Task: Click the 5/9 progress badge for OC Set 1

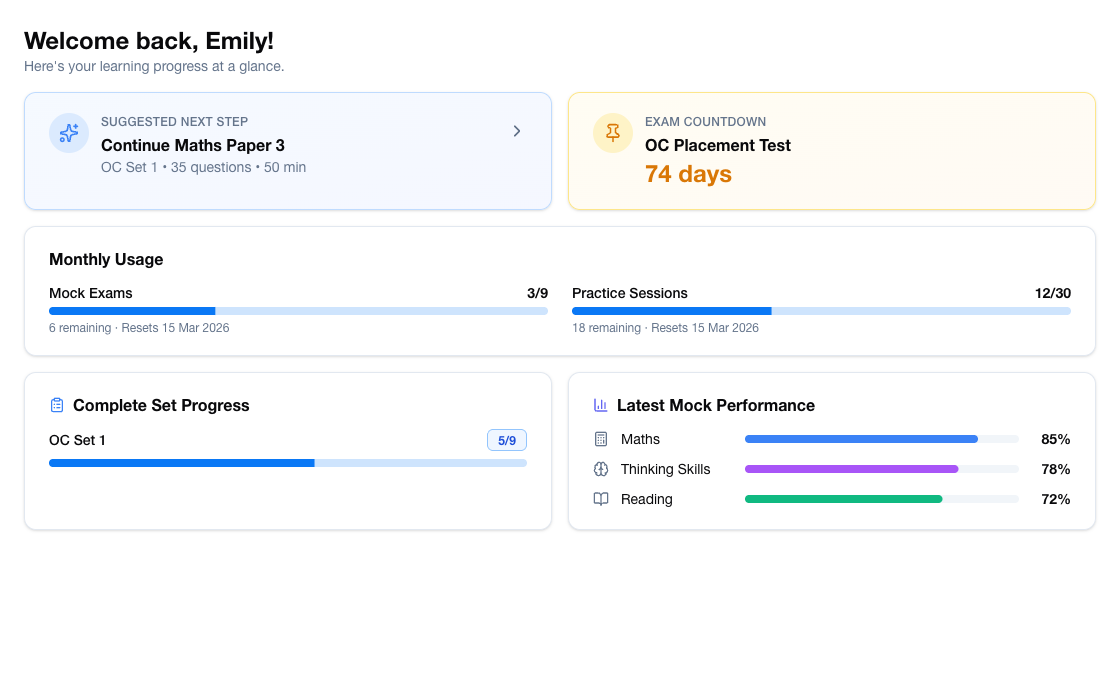Action: coord(506,440)
